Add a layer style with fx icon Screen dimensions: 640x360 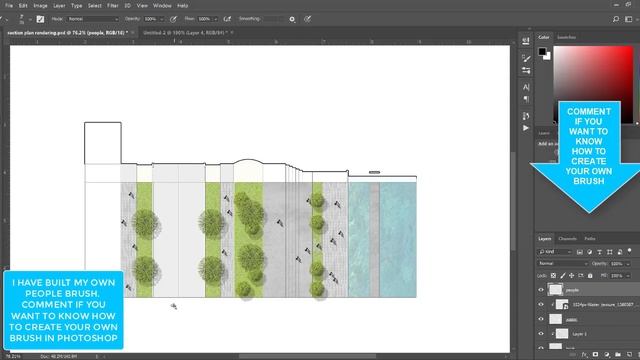(584, 355)
